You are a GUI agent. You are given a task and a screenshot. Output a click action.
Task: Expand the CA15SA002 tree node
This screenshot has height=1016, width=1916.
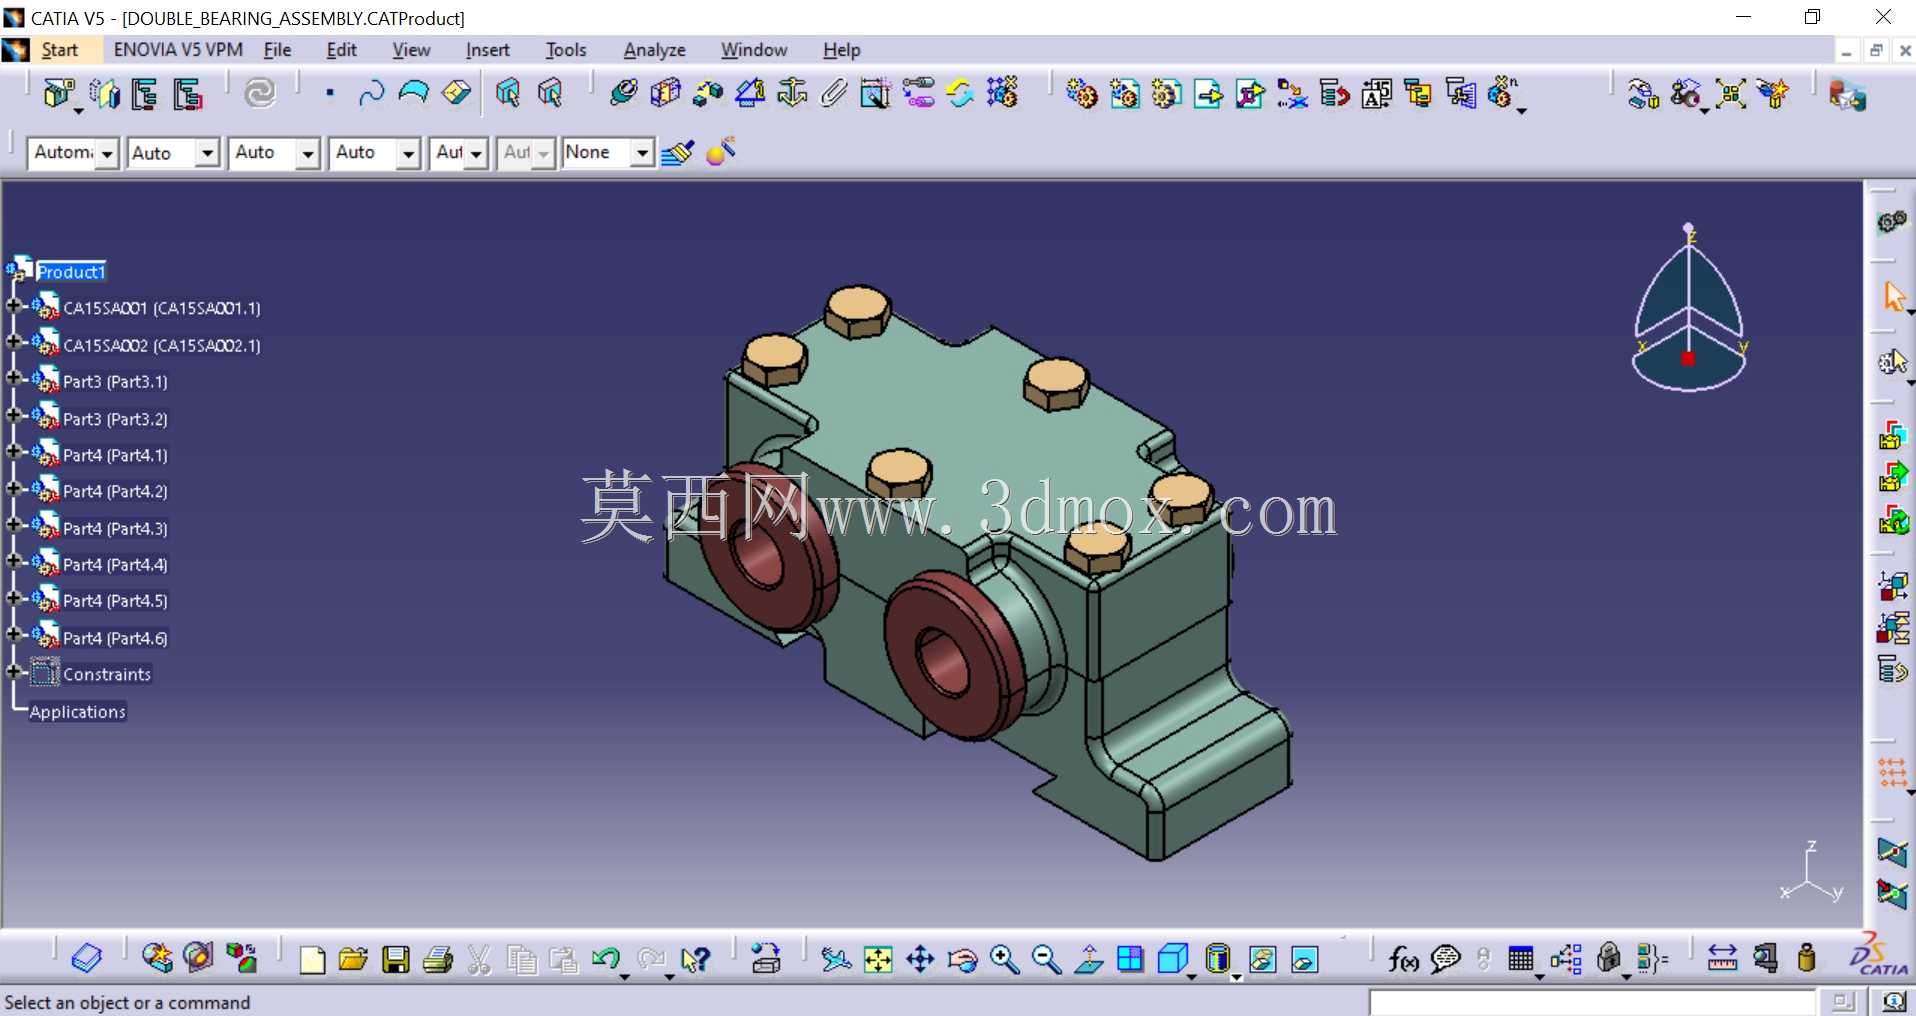[x=15, y=343]
